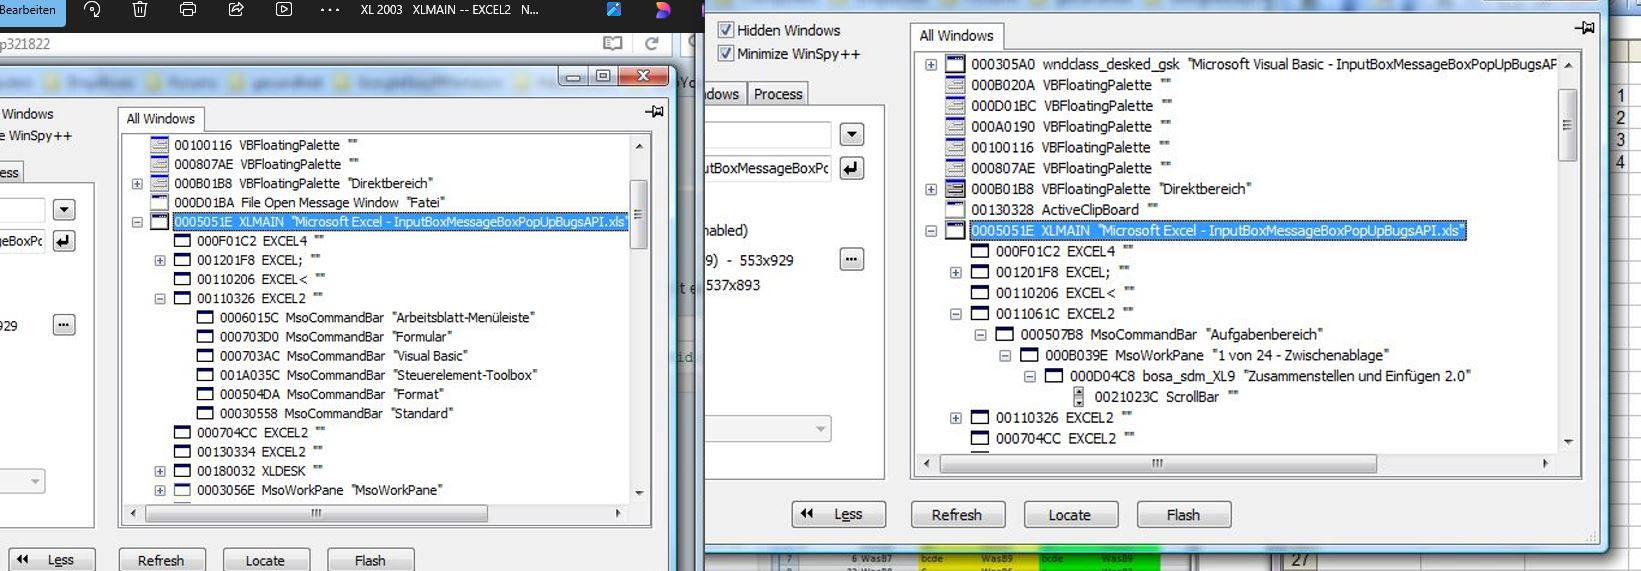Click text field containing InputBoxMessageBox text
The height and width of the screenshot is (571, 1641).
(x=769, y=168)
